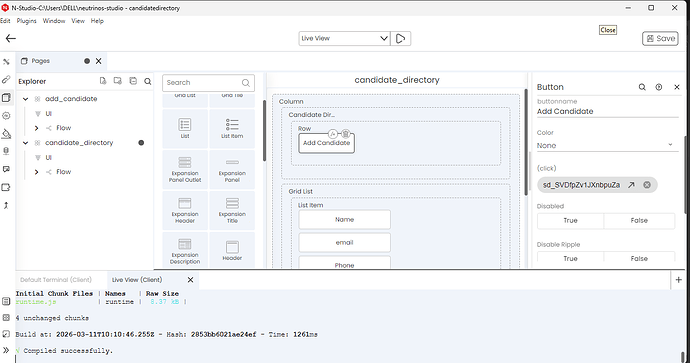This screenshot has height=363, width=690.
Task: Click the search icon in Button panel header
Action: click(642, 87)
